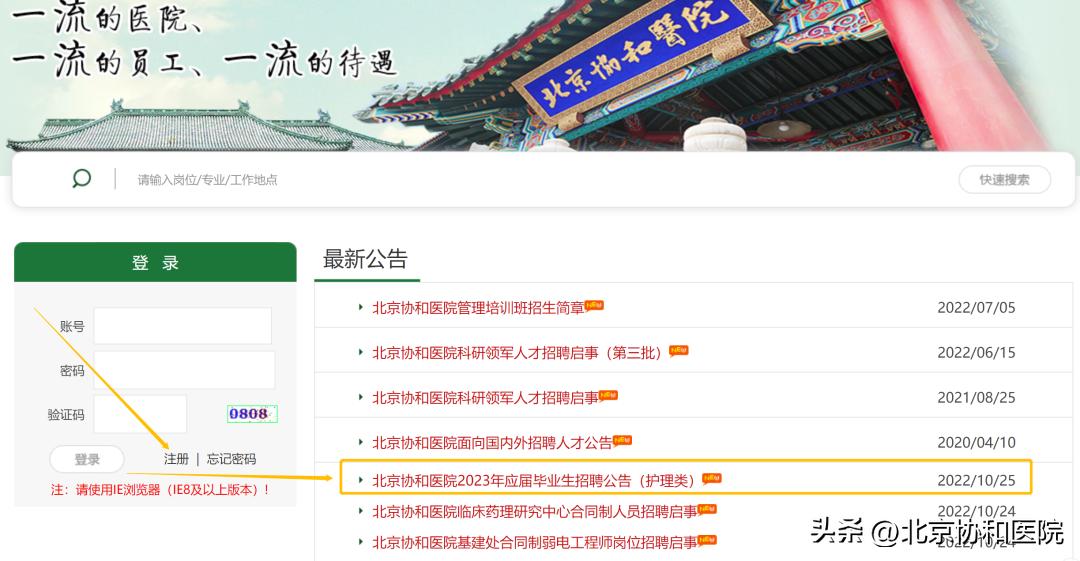Click the date 2022/07/05

(x=976, y=308)
